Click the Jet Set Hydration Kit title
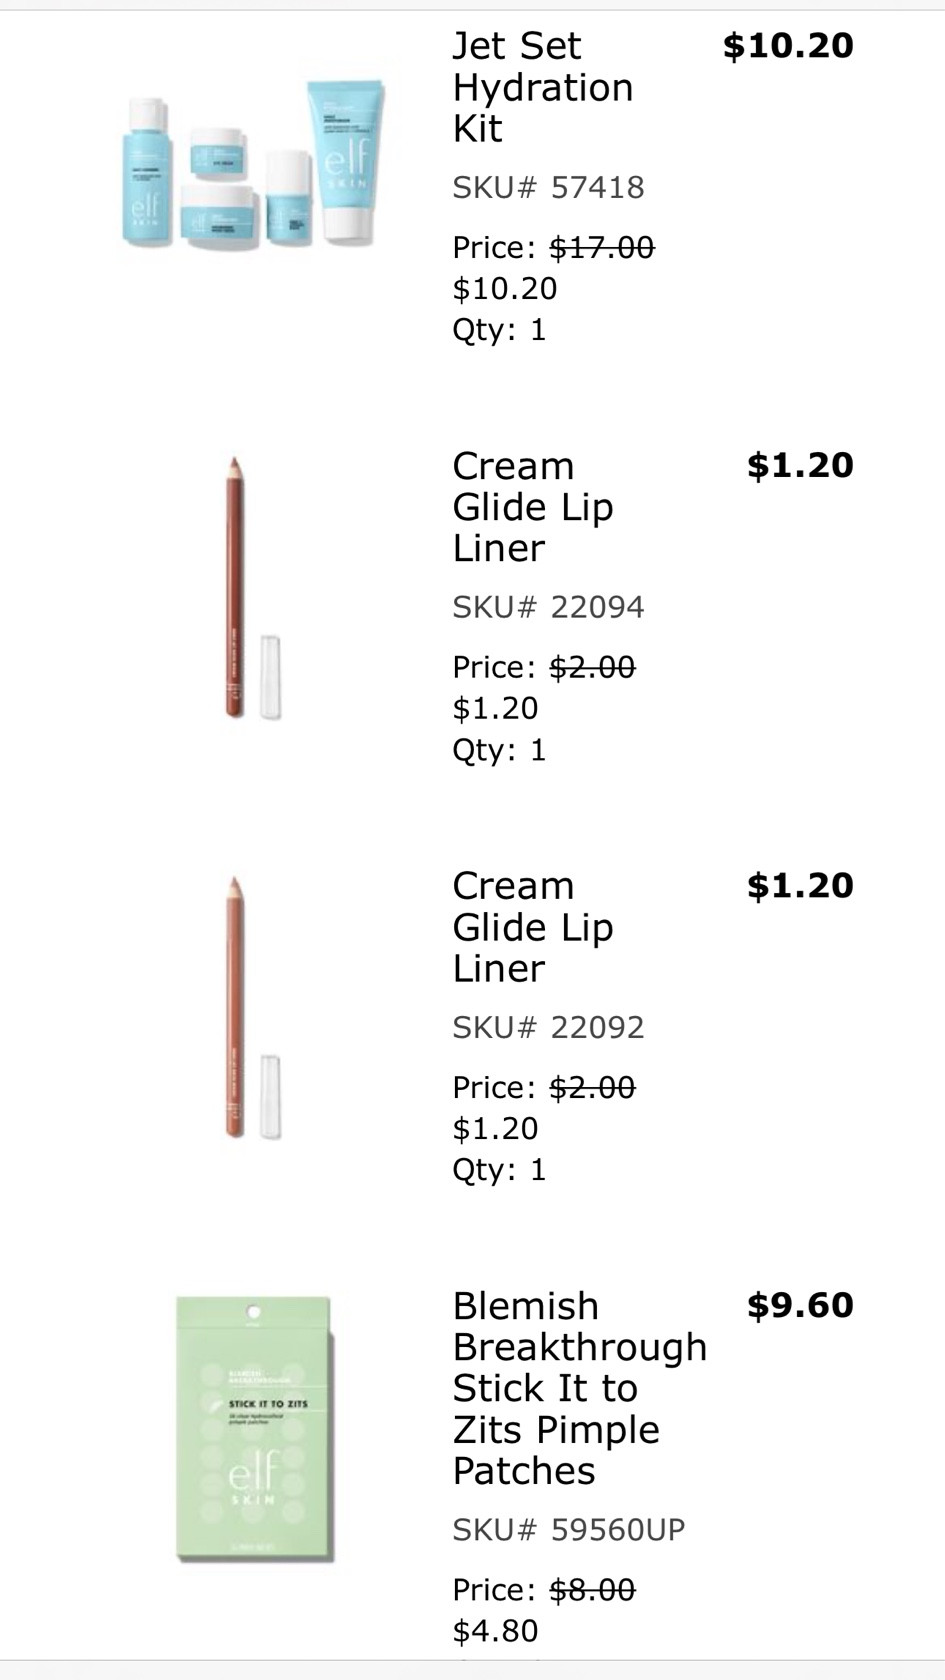The height and width of the screenshot is (1680, 945). click(543, 87)
